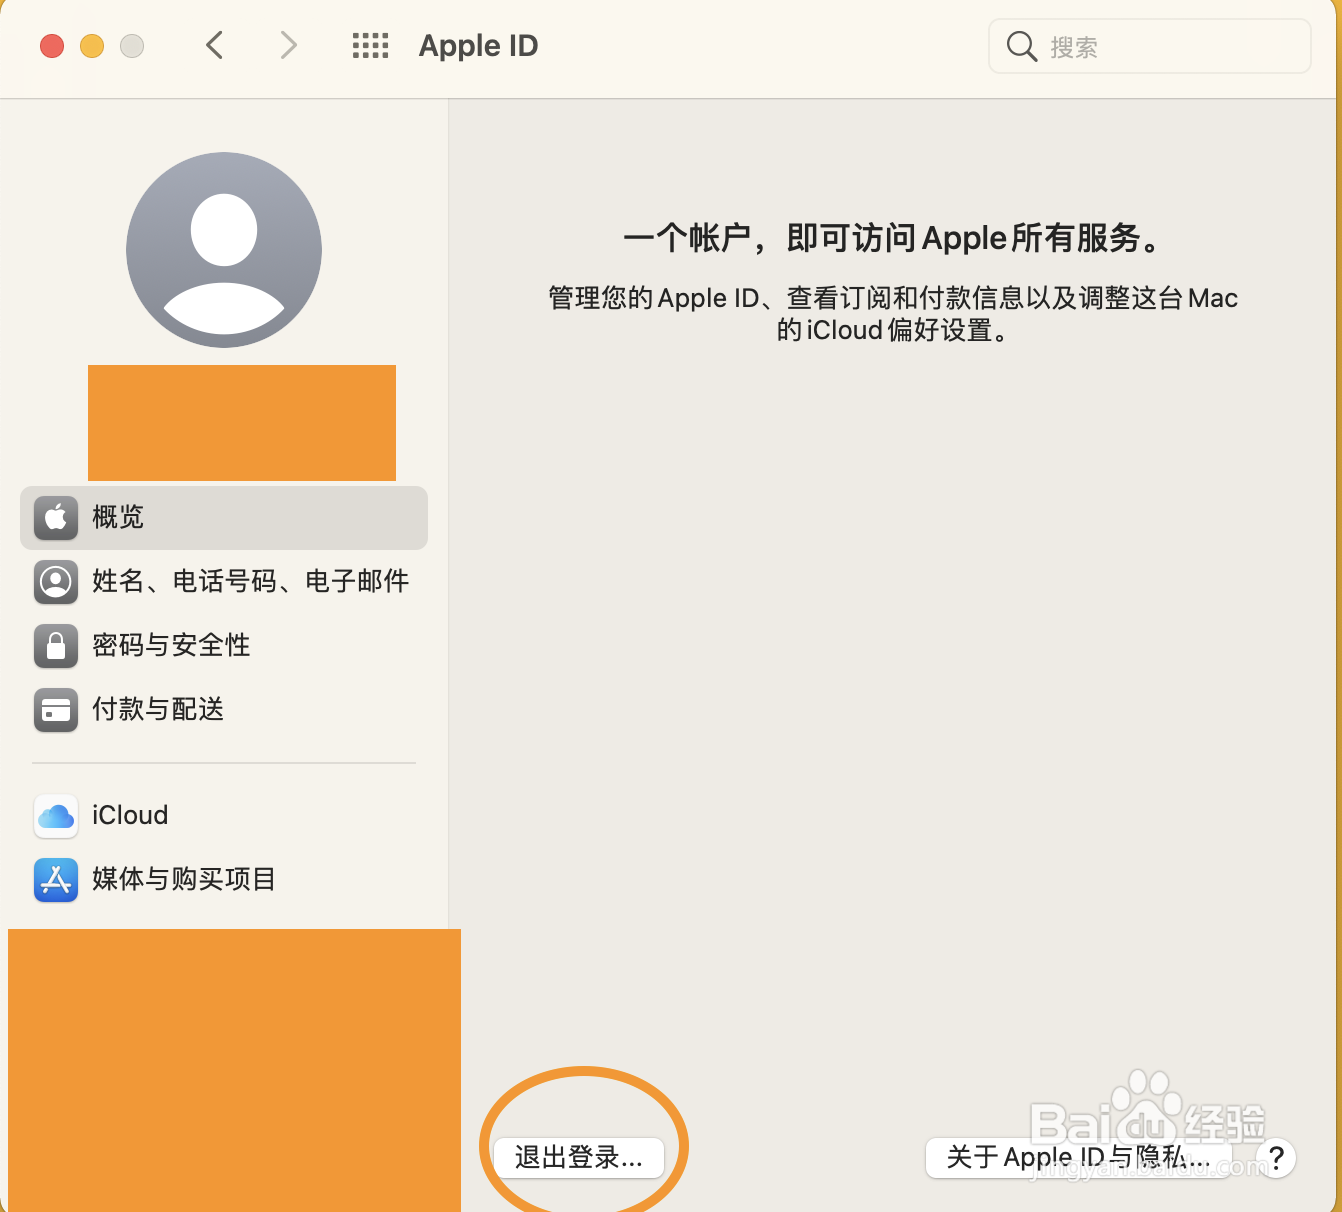Click the App Store icon for 媒体与购买项目
Screen dimensions: 1342x1212
click(x=56, y=880)
